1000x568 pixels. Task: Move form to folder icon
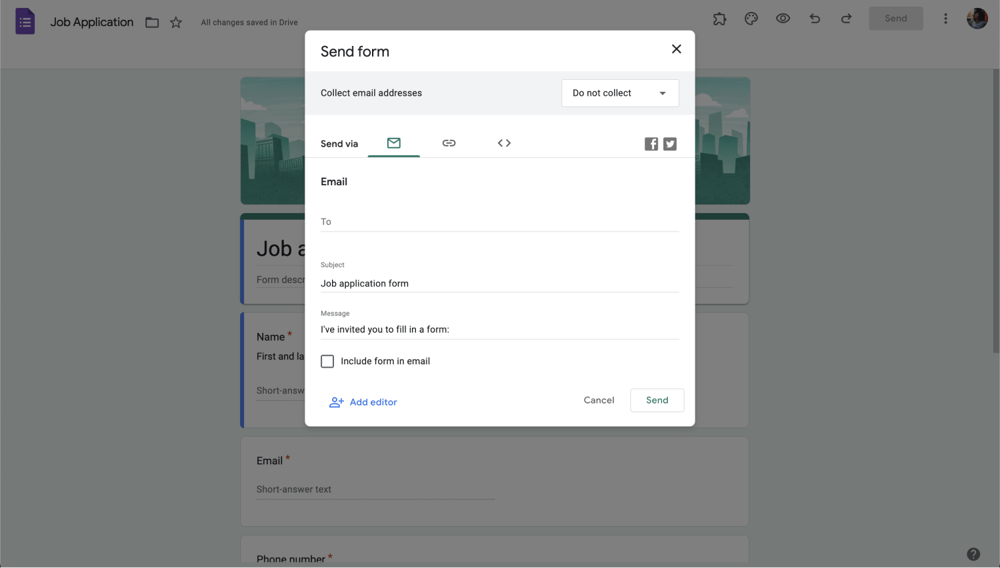pos(152,22)
